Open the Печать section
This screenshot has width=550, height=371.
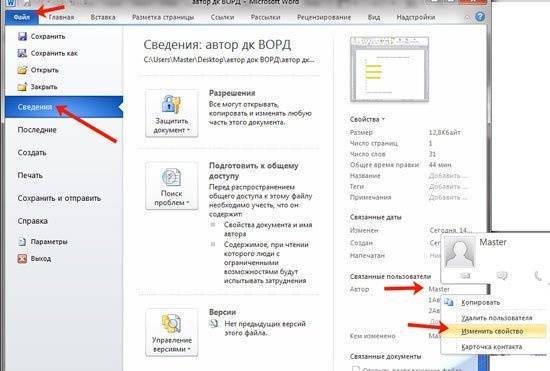click(30, 175)
